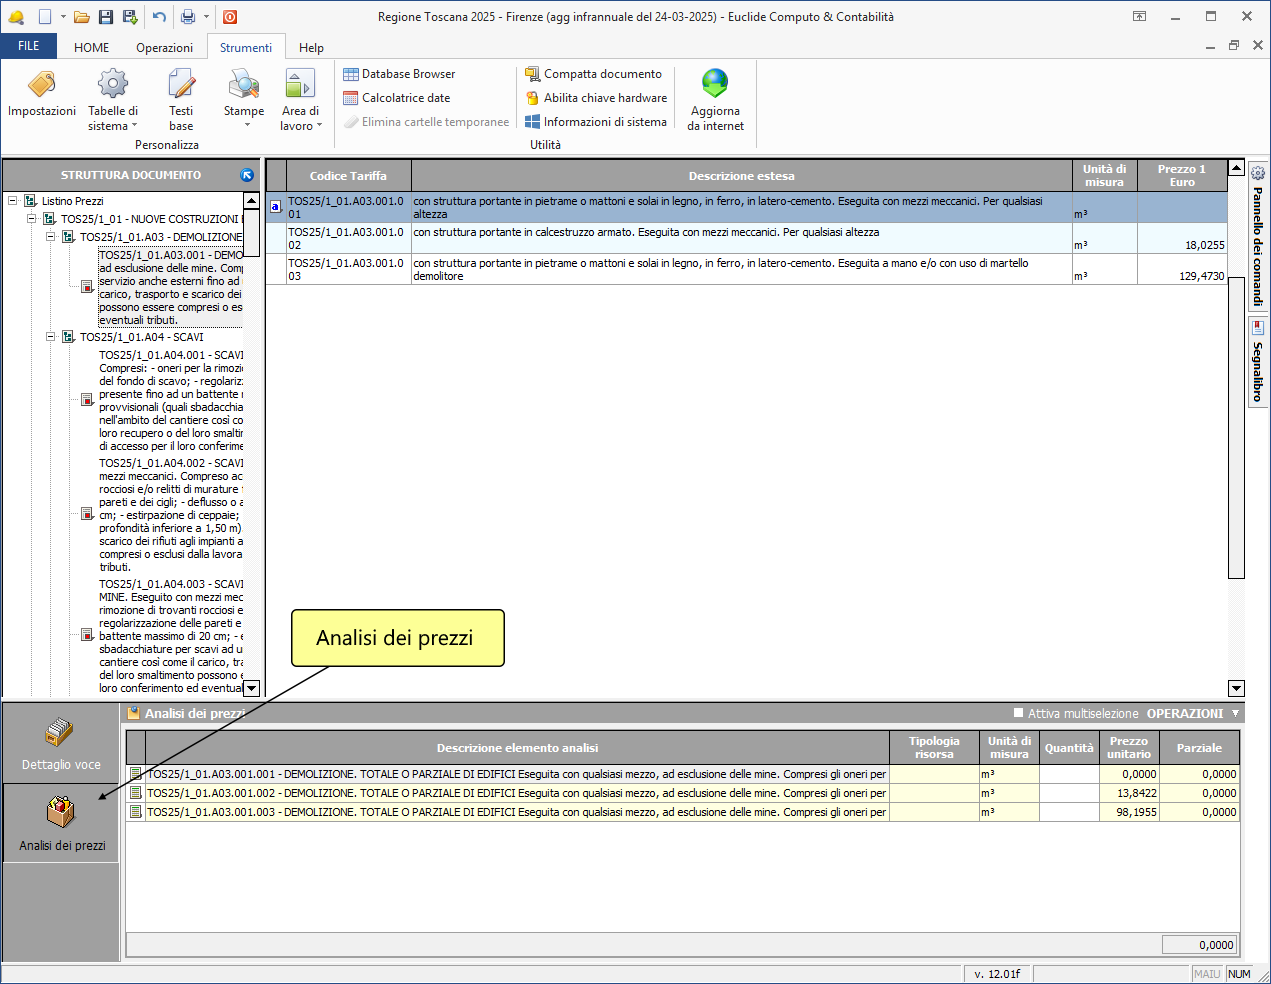Click Informazioni di sistema
Viewport: 1271px width, 984px height.
click(x=596, y=122)
